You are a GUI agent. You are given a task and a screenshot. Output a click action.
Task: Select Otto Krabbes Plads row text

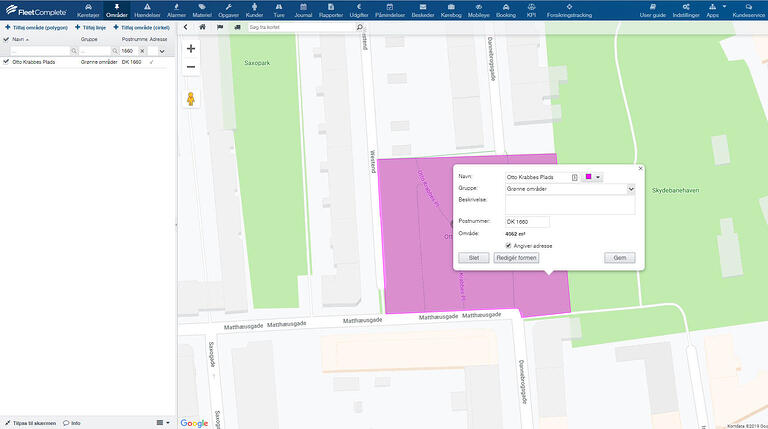pyautogui.click(x=34, y=62)
